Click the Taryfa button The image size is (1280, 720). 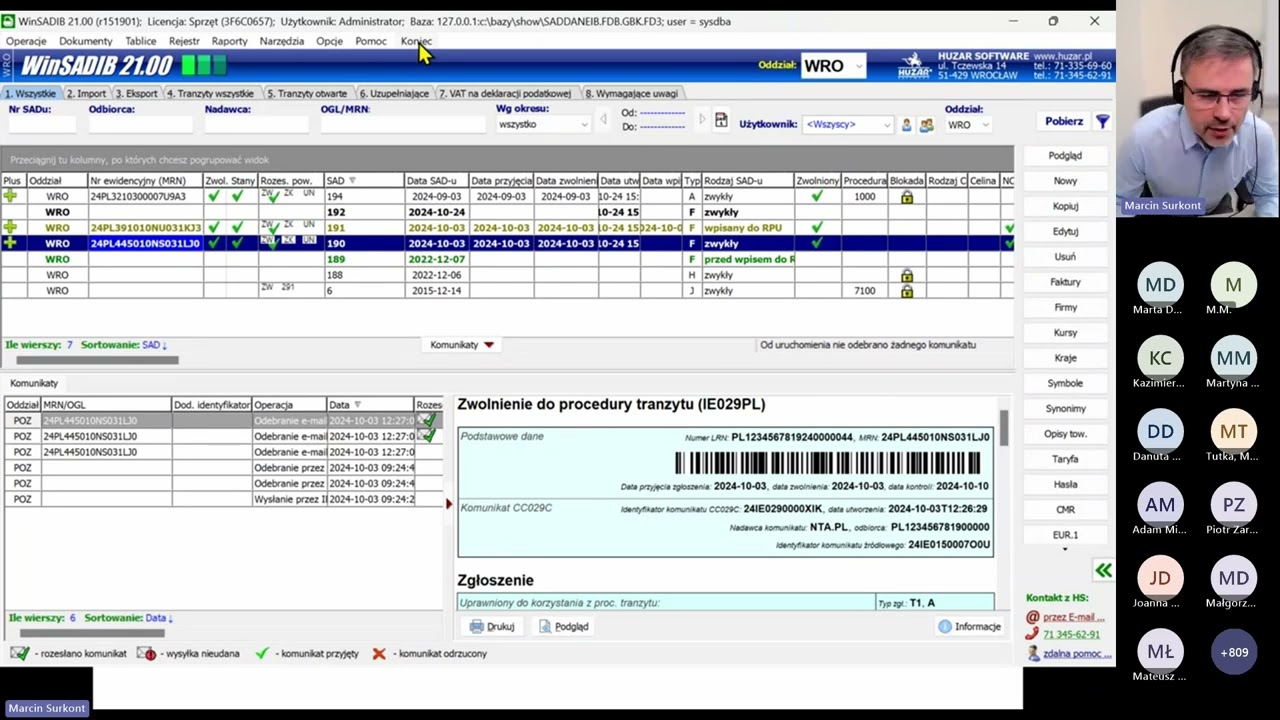point(1065,459)
